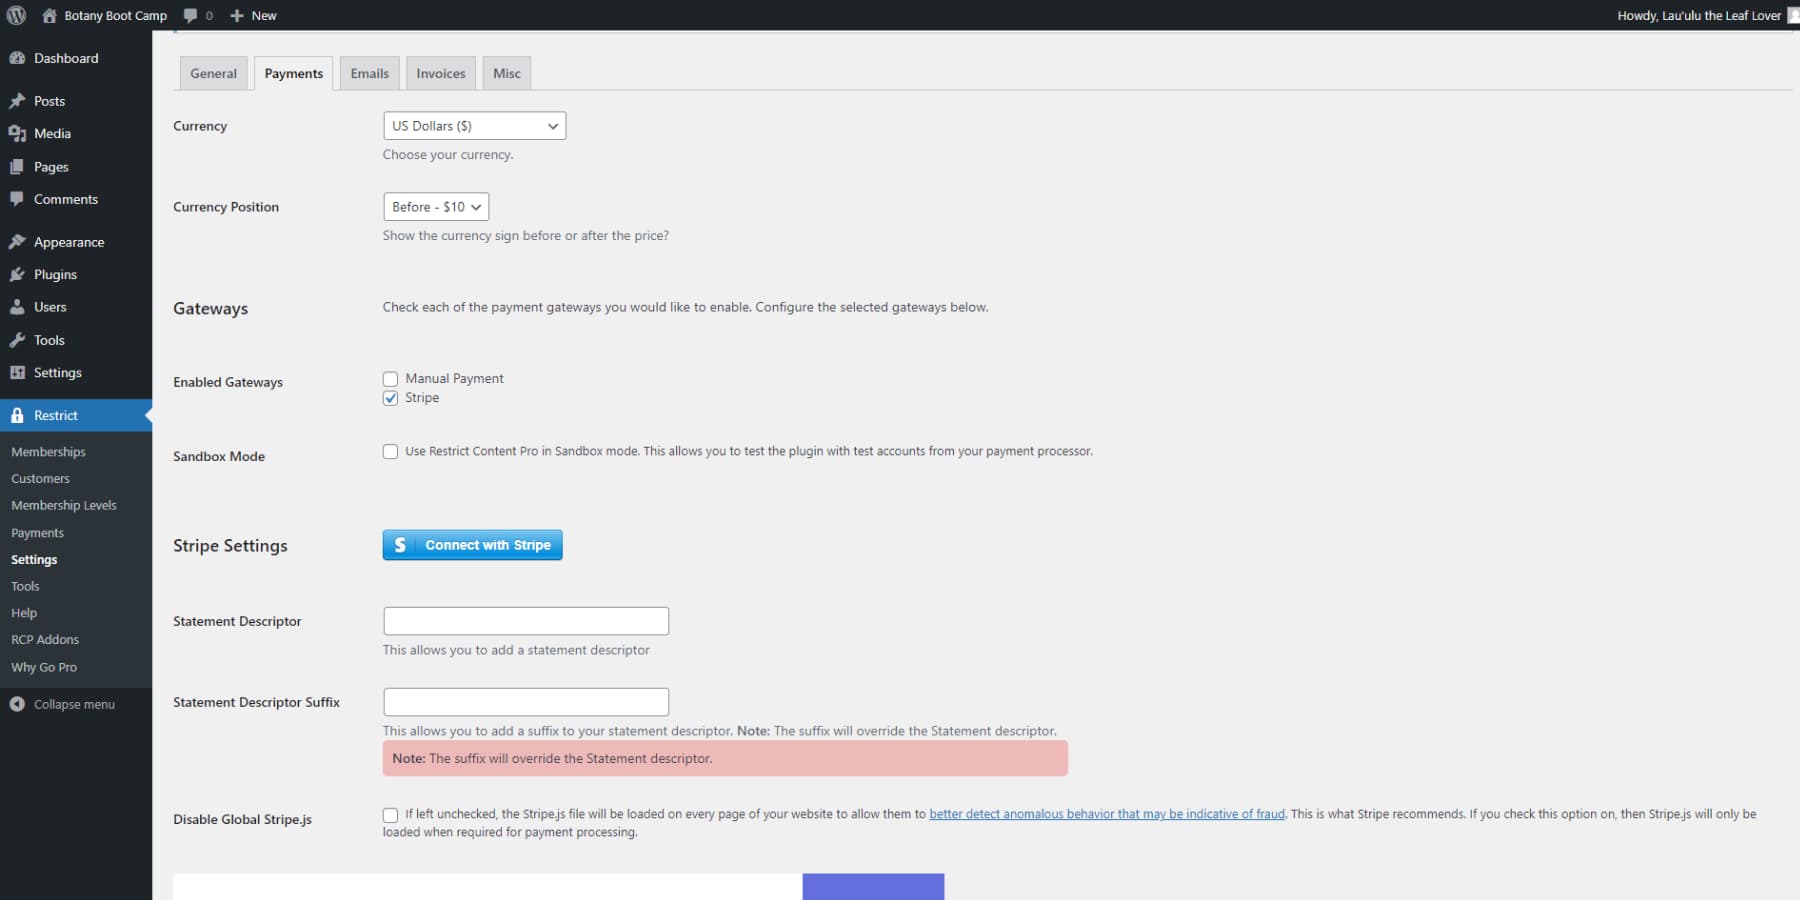Click the Statement Descriptor input field
Image resolution: width=1800 pixels, height=900 pixels.
click(525, 620)
